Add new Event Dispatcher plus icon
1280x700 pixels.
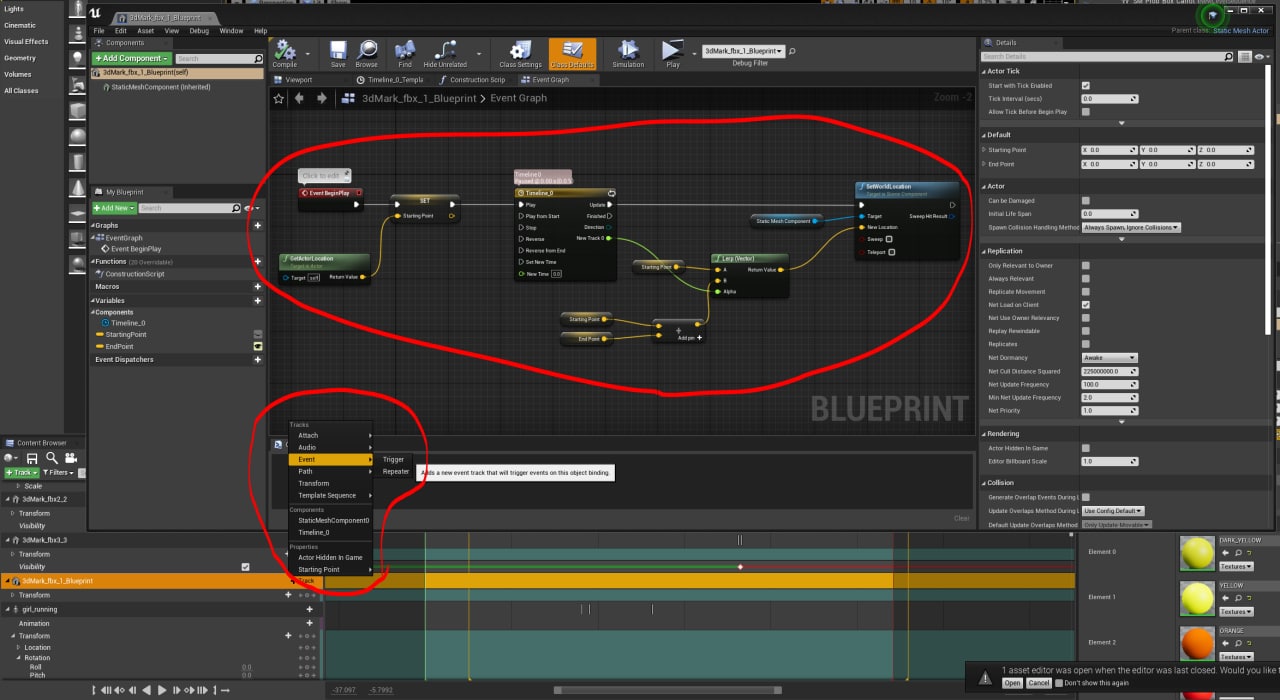[x=258, y=359]
